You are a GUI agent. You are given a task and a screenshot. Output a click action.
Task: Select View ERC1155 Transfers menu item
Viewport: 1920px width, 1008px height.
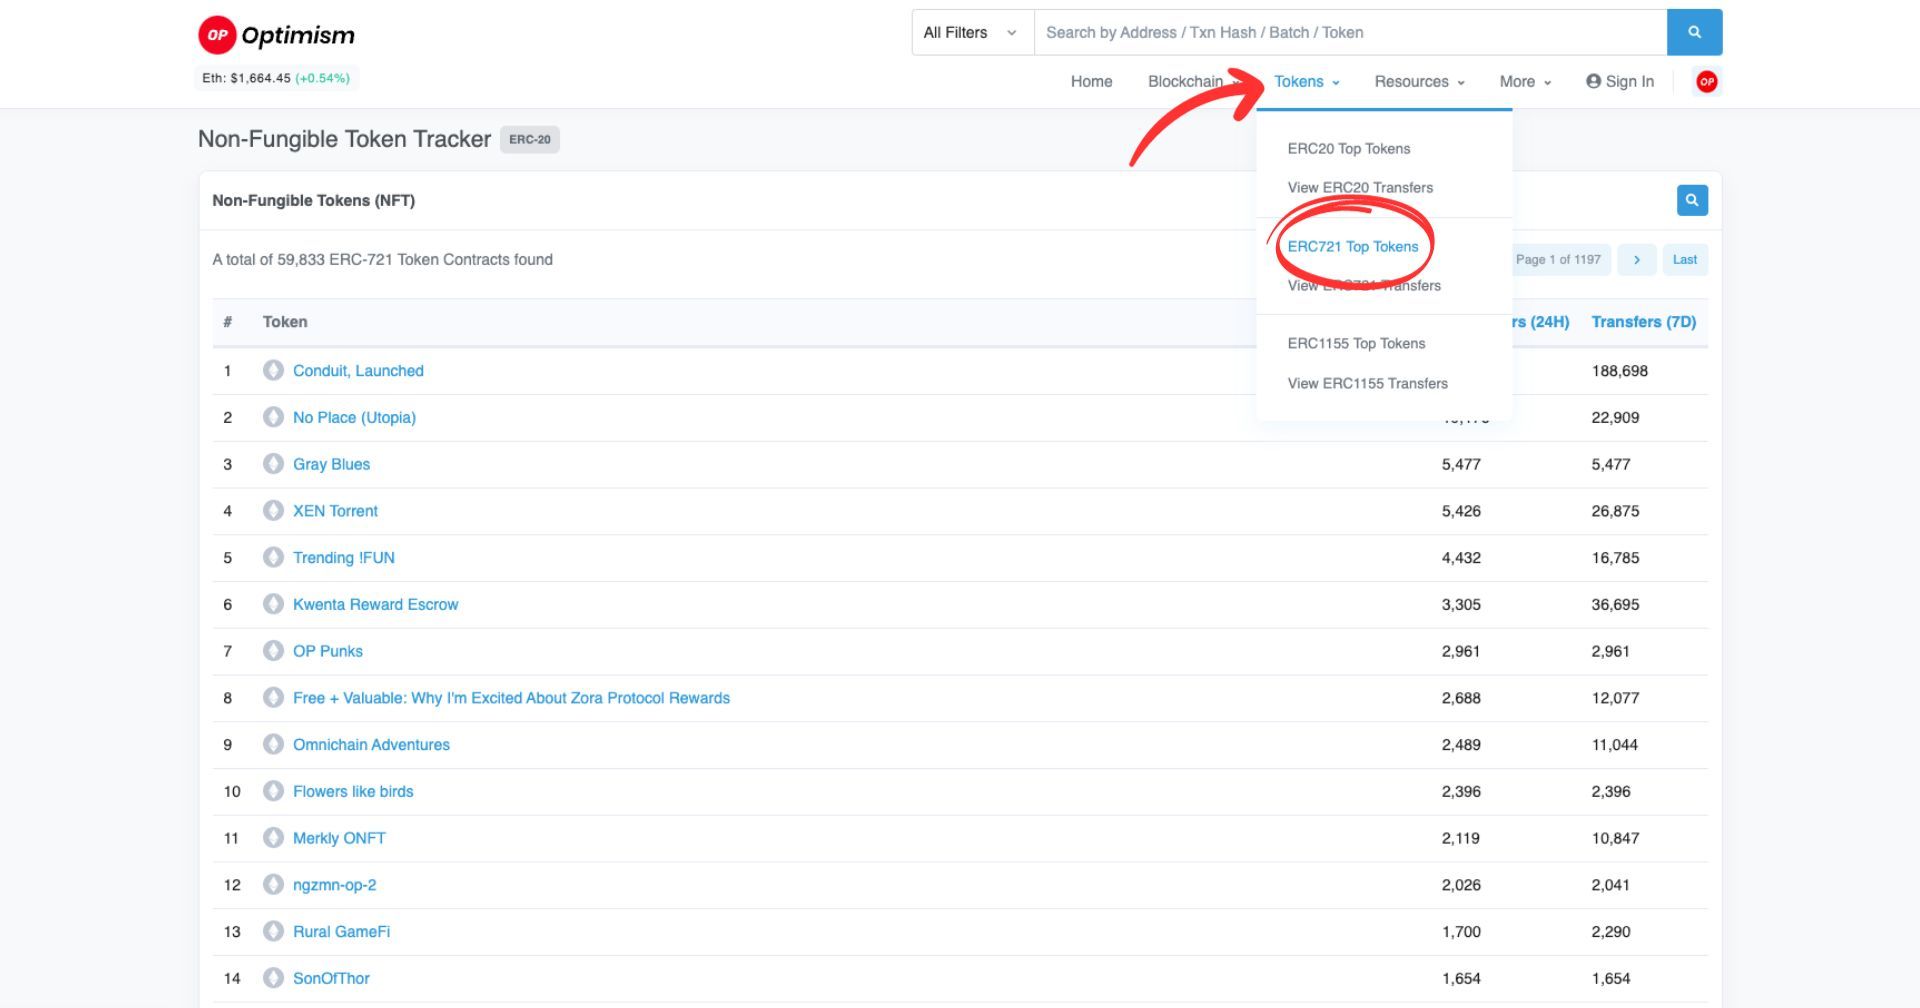pyautogui.click(x=1367, y=384)
